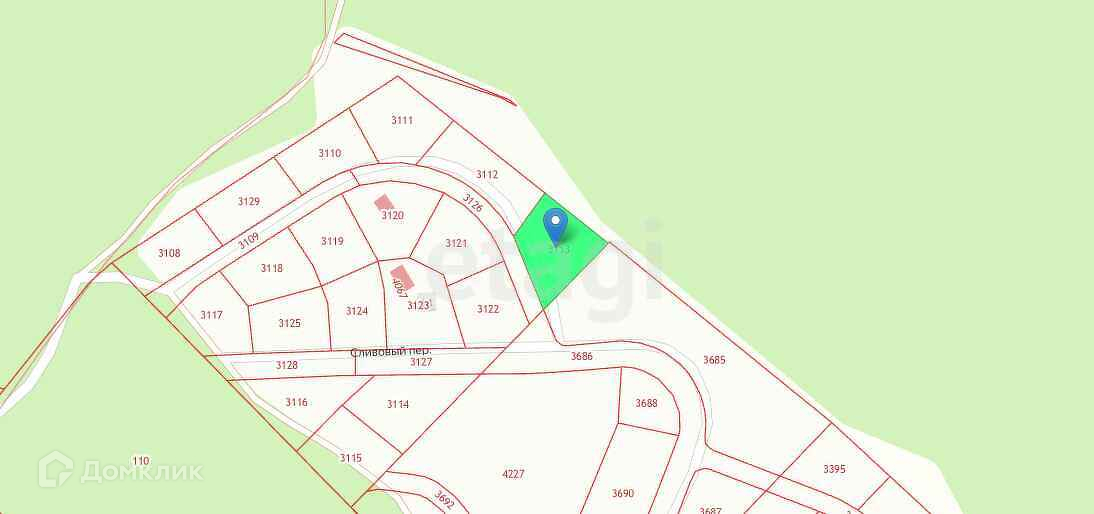Click land plot 3688

(647, 403)
